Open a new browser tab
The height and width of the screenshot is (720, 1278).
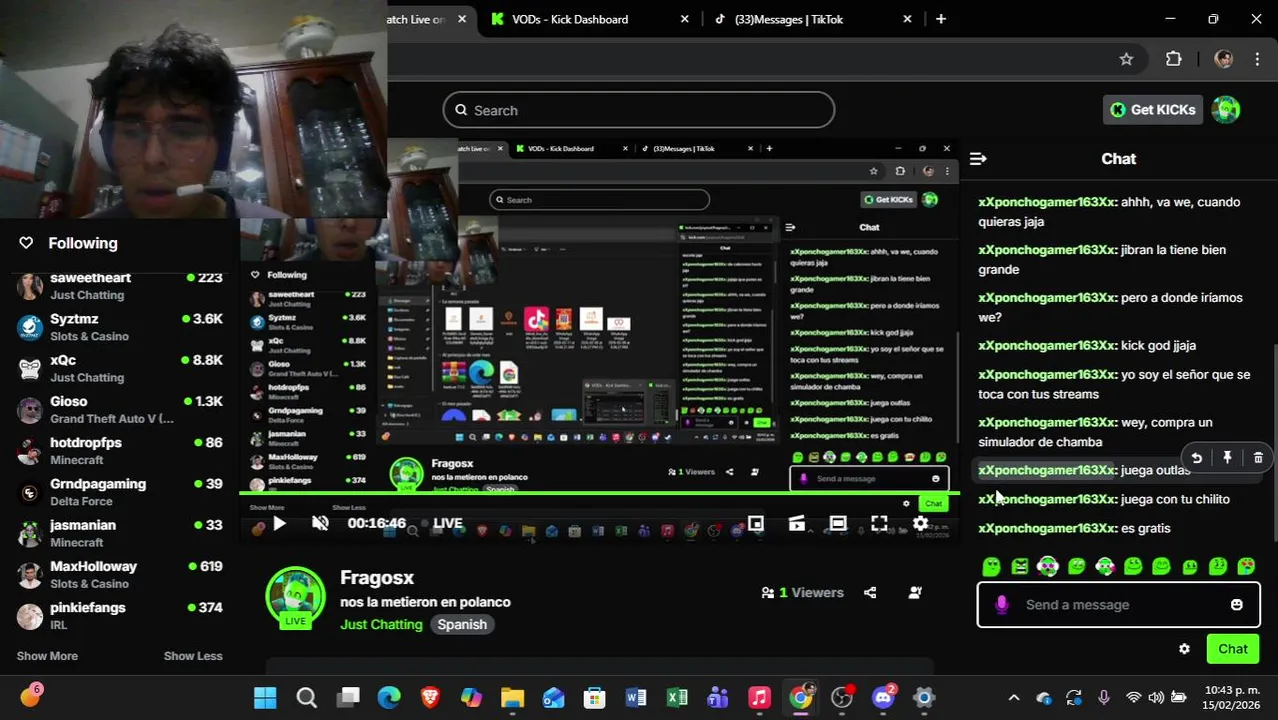940,19
